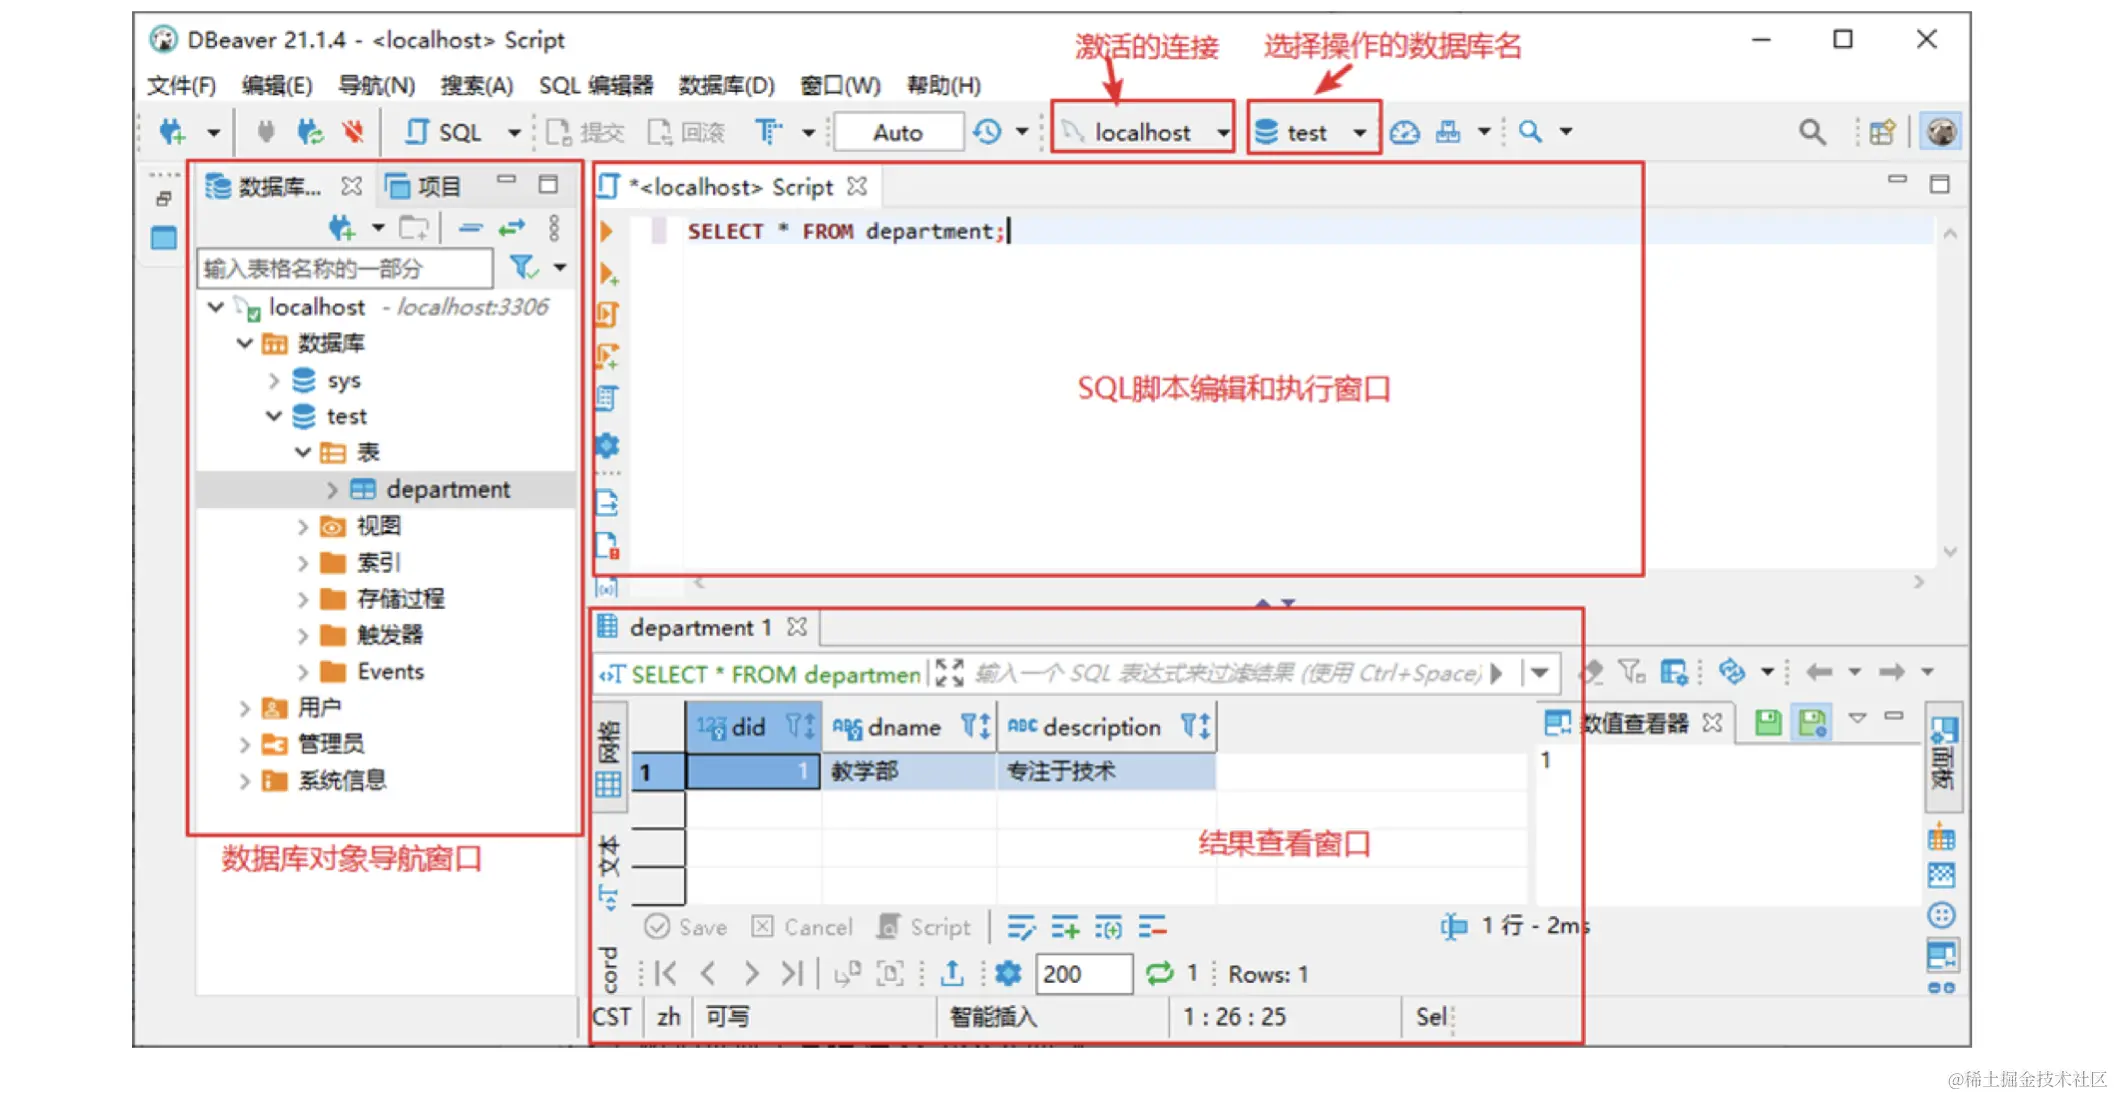Image resolution: width=2114 pixels, height=1096 pixels.
Task: Click the 数值查看器 panel tab
Action: pyautogui.click(x=1632, y=723)
